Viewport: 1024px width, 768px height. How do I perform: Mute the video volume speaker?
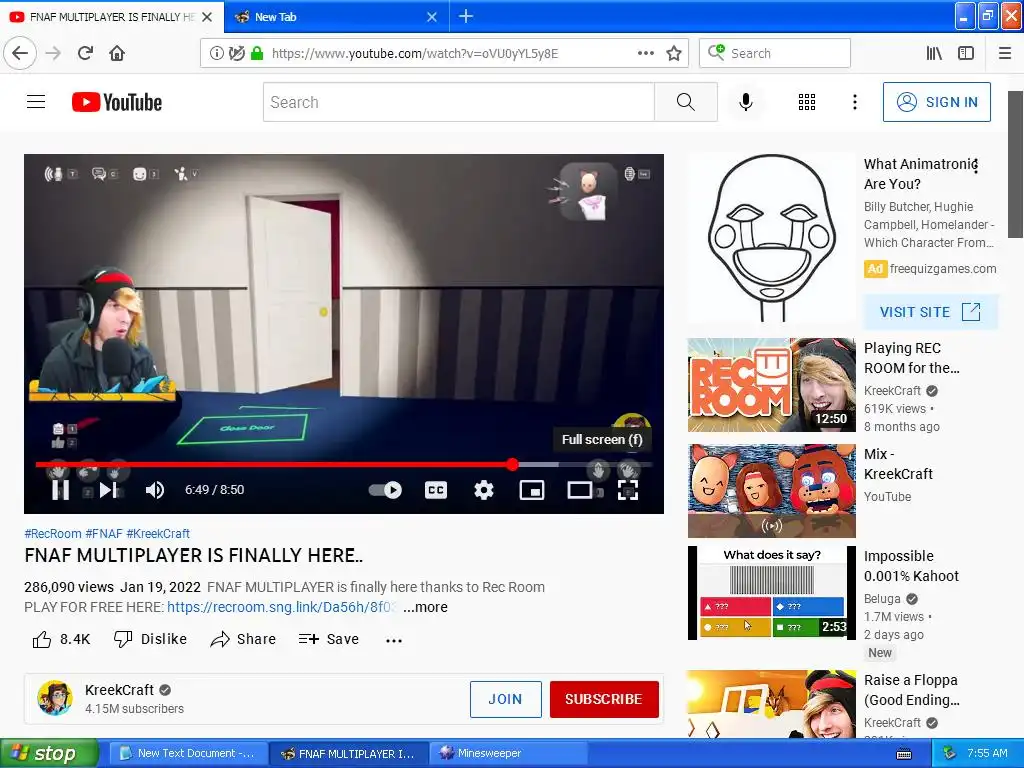pyautogui.click(x=154, y=490)
